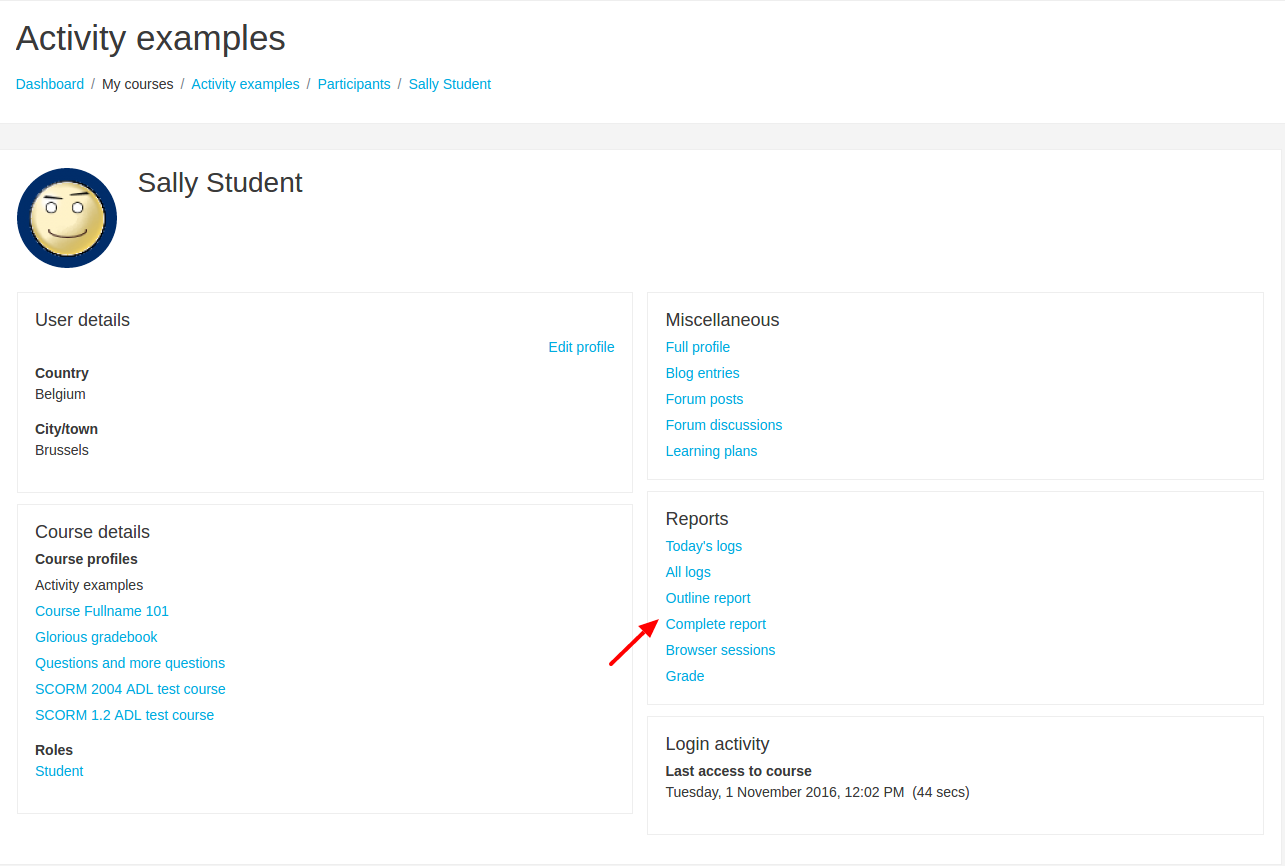This screenshot has width=1285, height=866.
Task: Open the Dashboard breadcrumb link
Action: pos(50,84)
